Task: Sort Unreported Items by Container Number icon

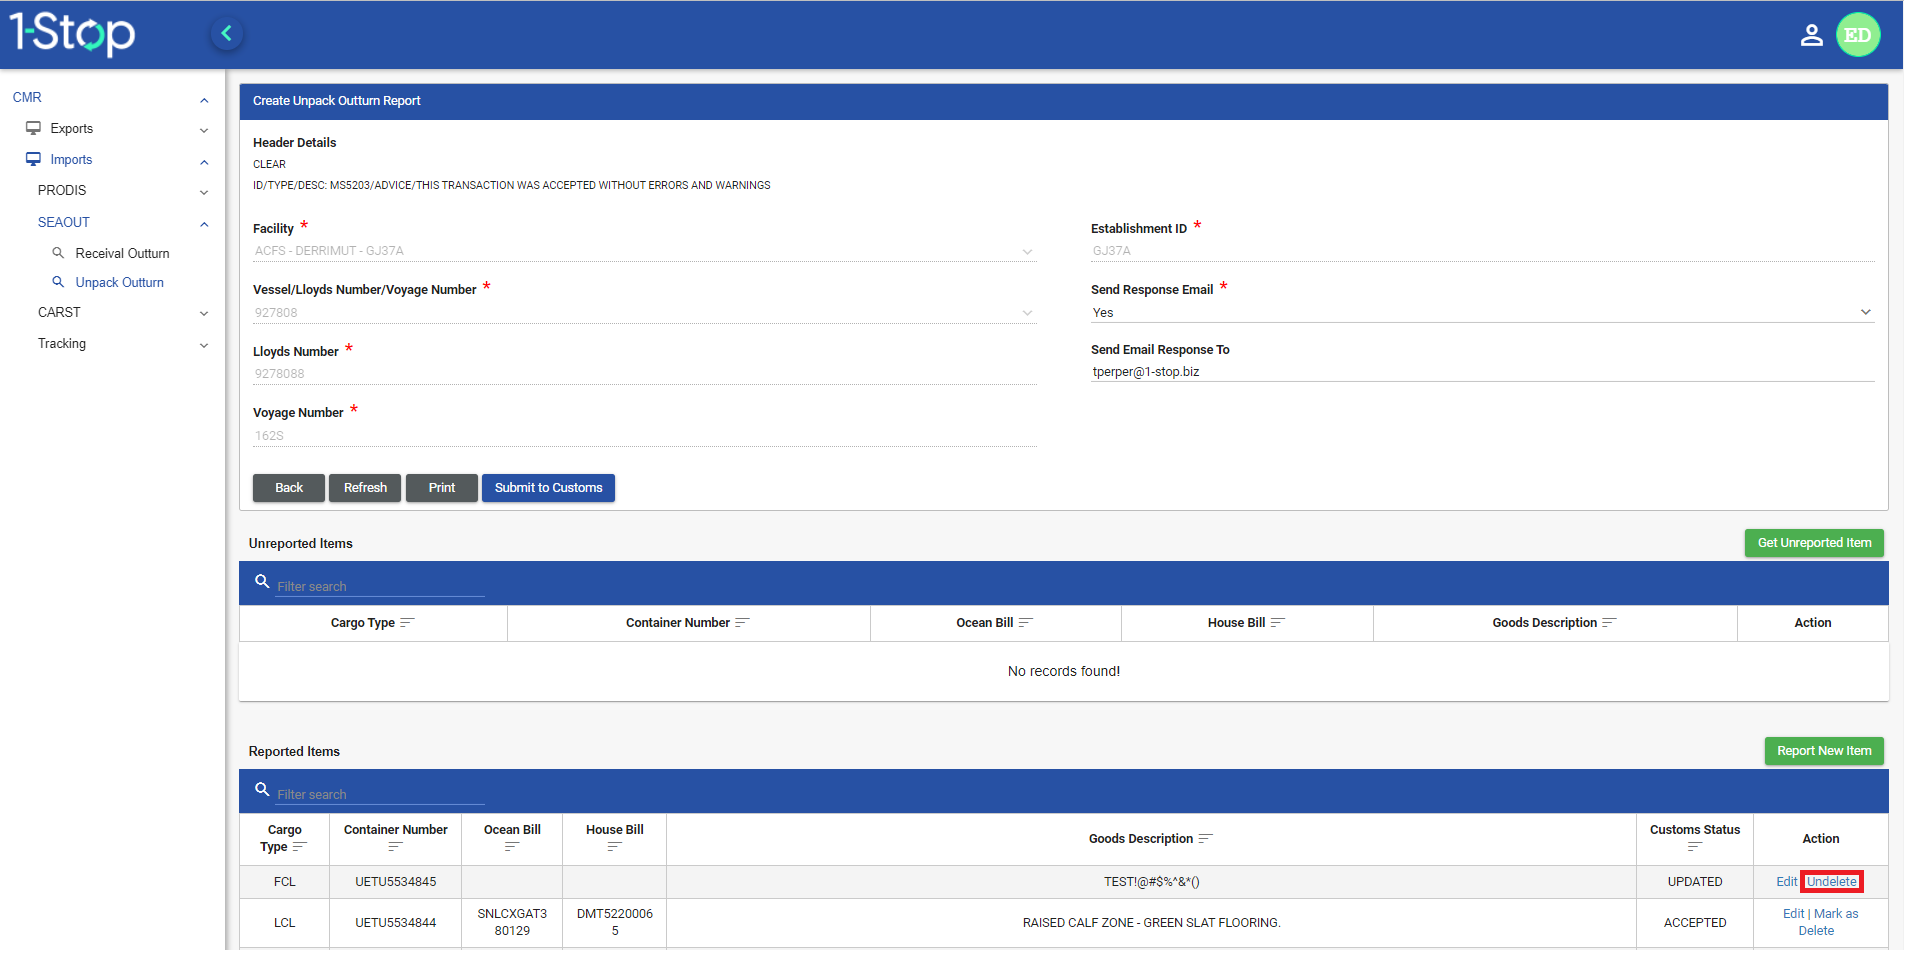Action: [x=742, y=623]
